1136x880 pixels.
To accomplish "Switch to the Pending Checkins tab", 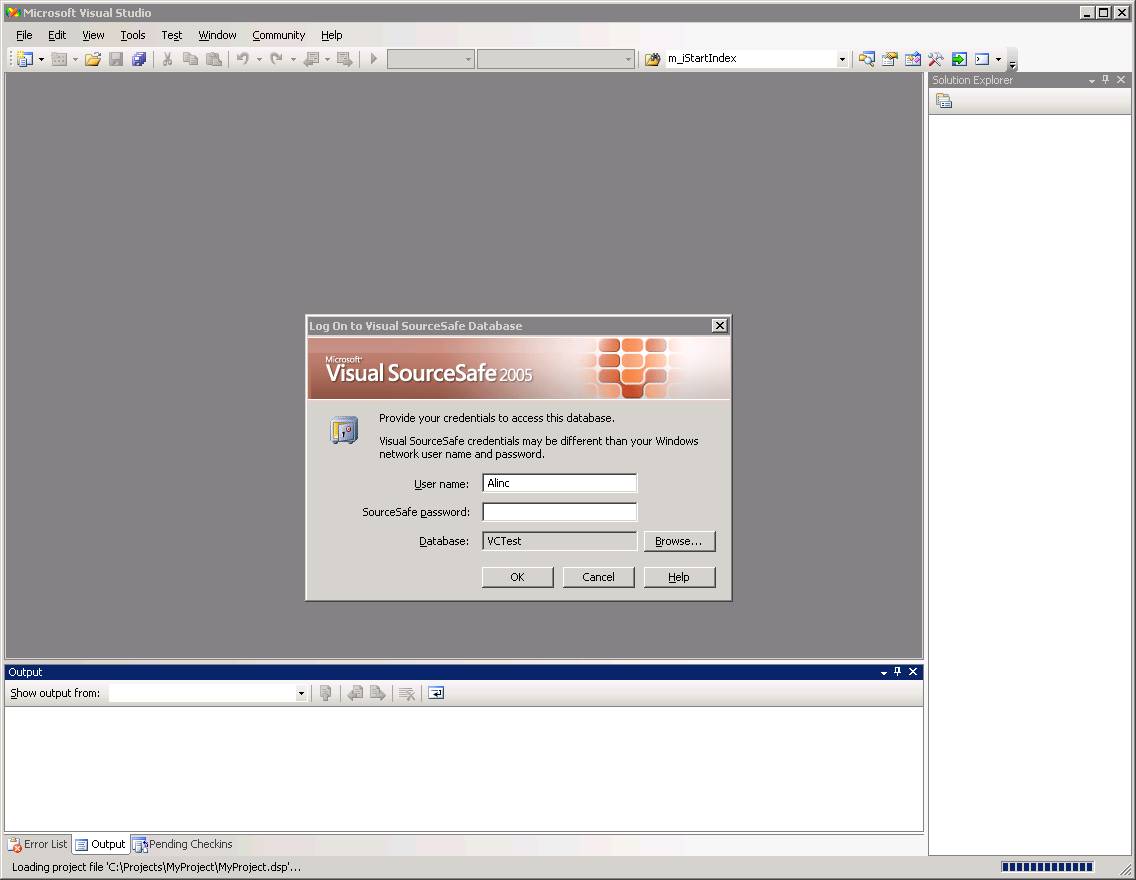I will coord(182,844).
